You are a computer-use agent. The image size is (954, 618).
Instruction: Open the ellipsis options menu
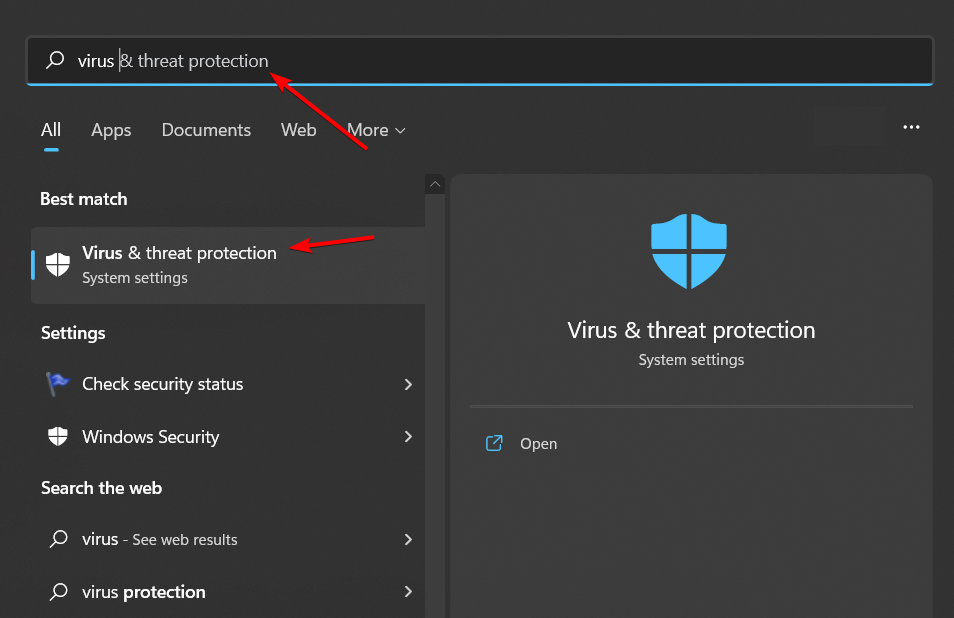(x=911, y=126)
